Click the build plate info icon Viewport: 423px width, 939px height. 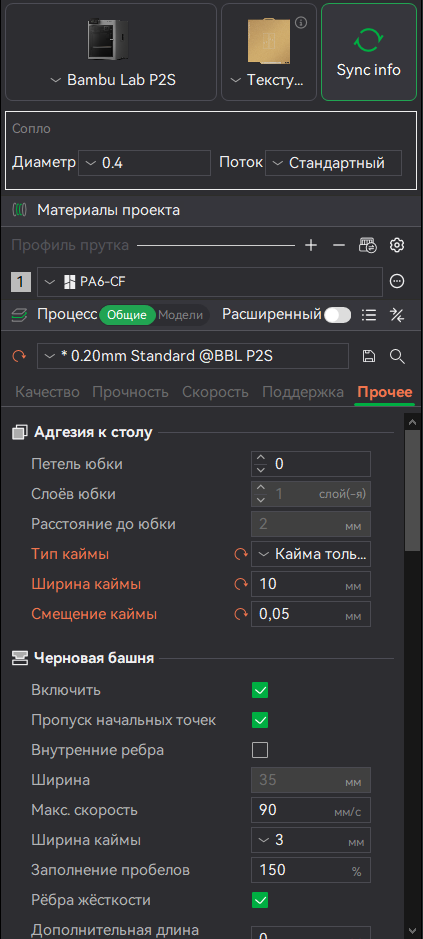click(302, 23)
